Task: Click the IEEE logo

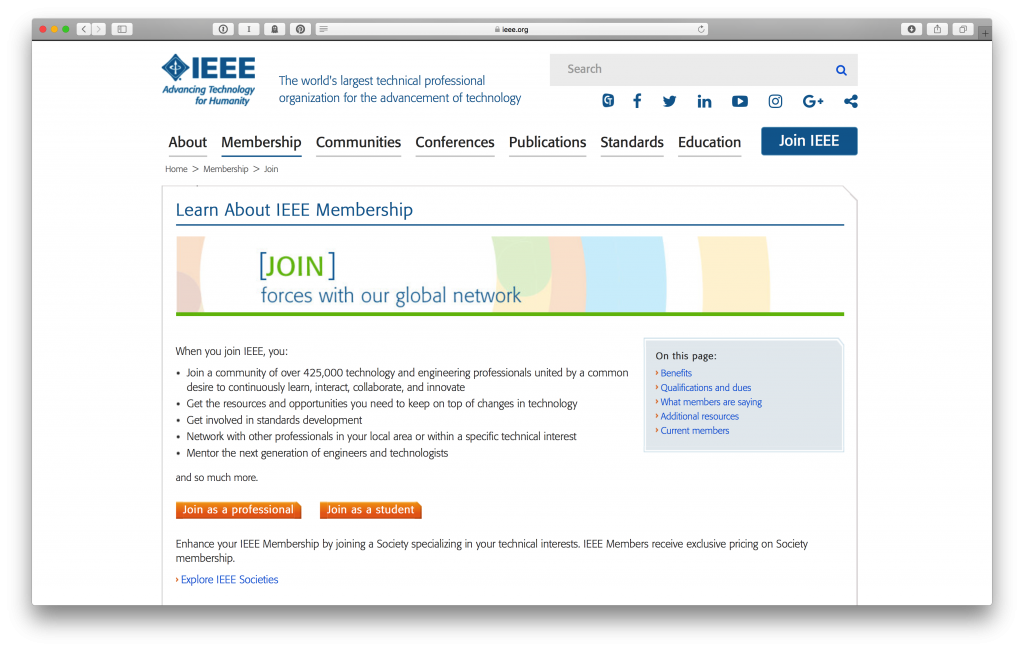Action: [x=209, y=80]
